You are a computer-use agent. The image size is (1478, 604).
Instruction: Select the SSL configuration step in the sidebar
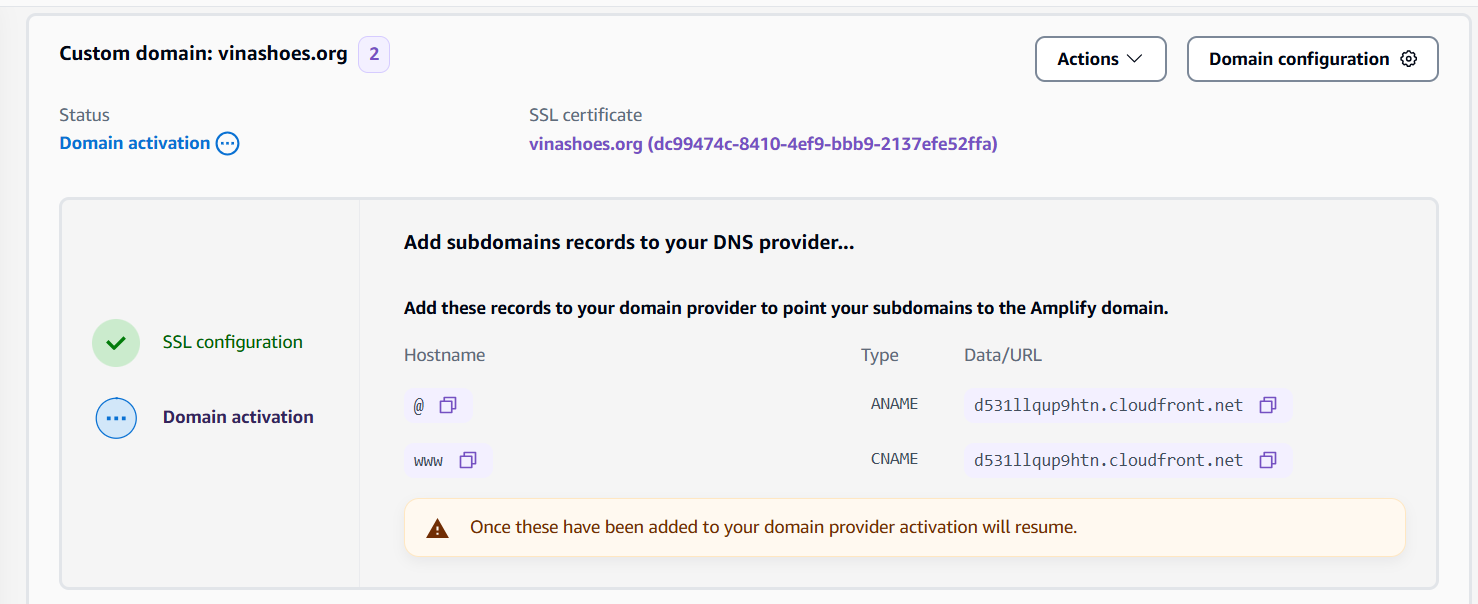point(232,342)
